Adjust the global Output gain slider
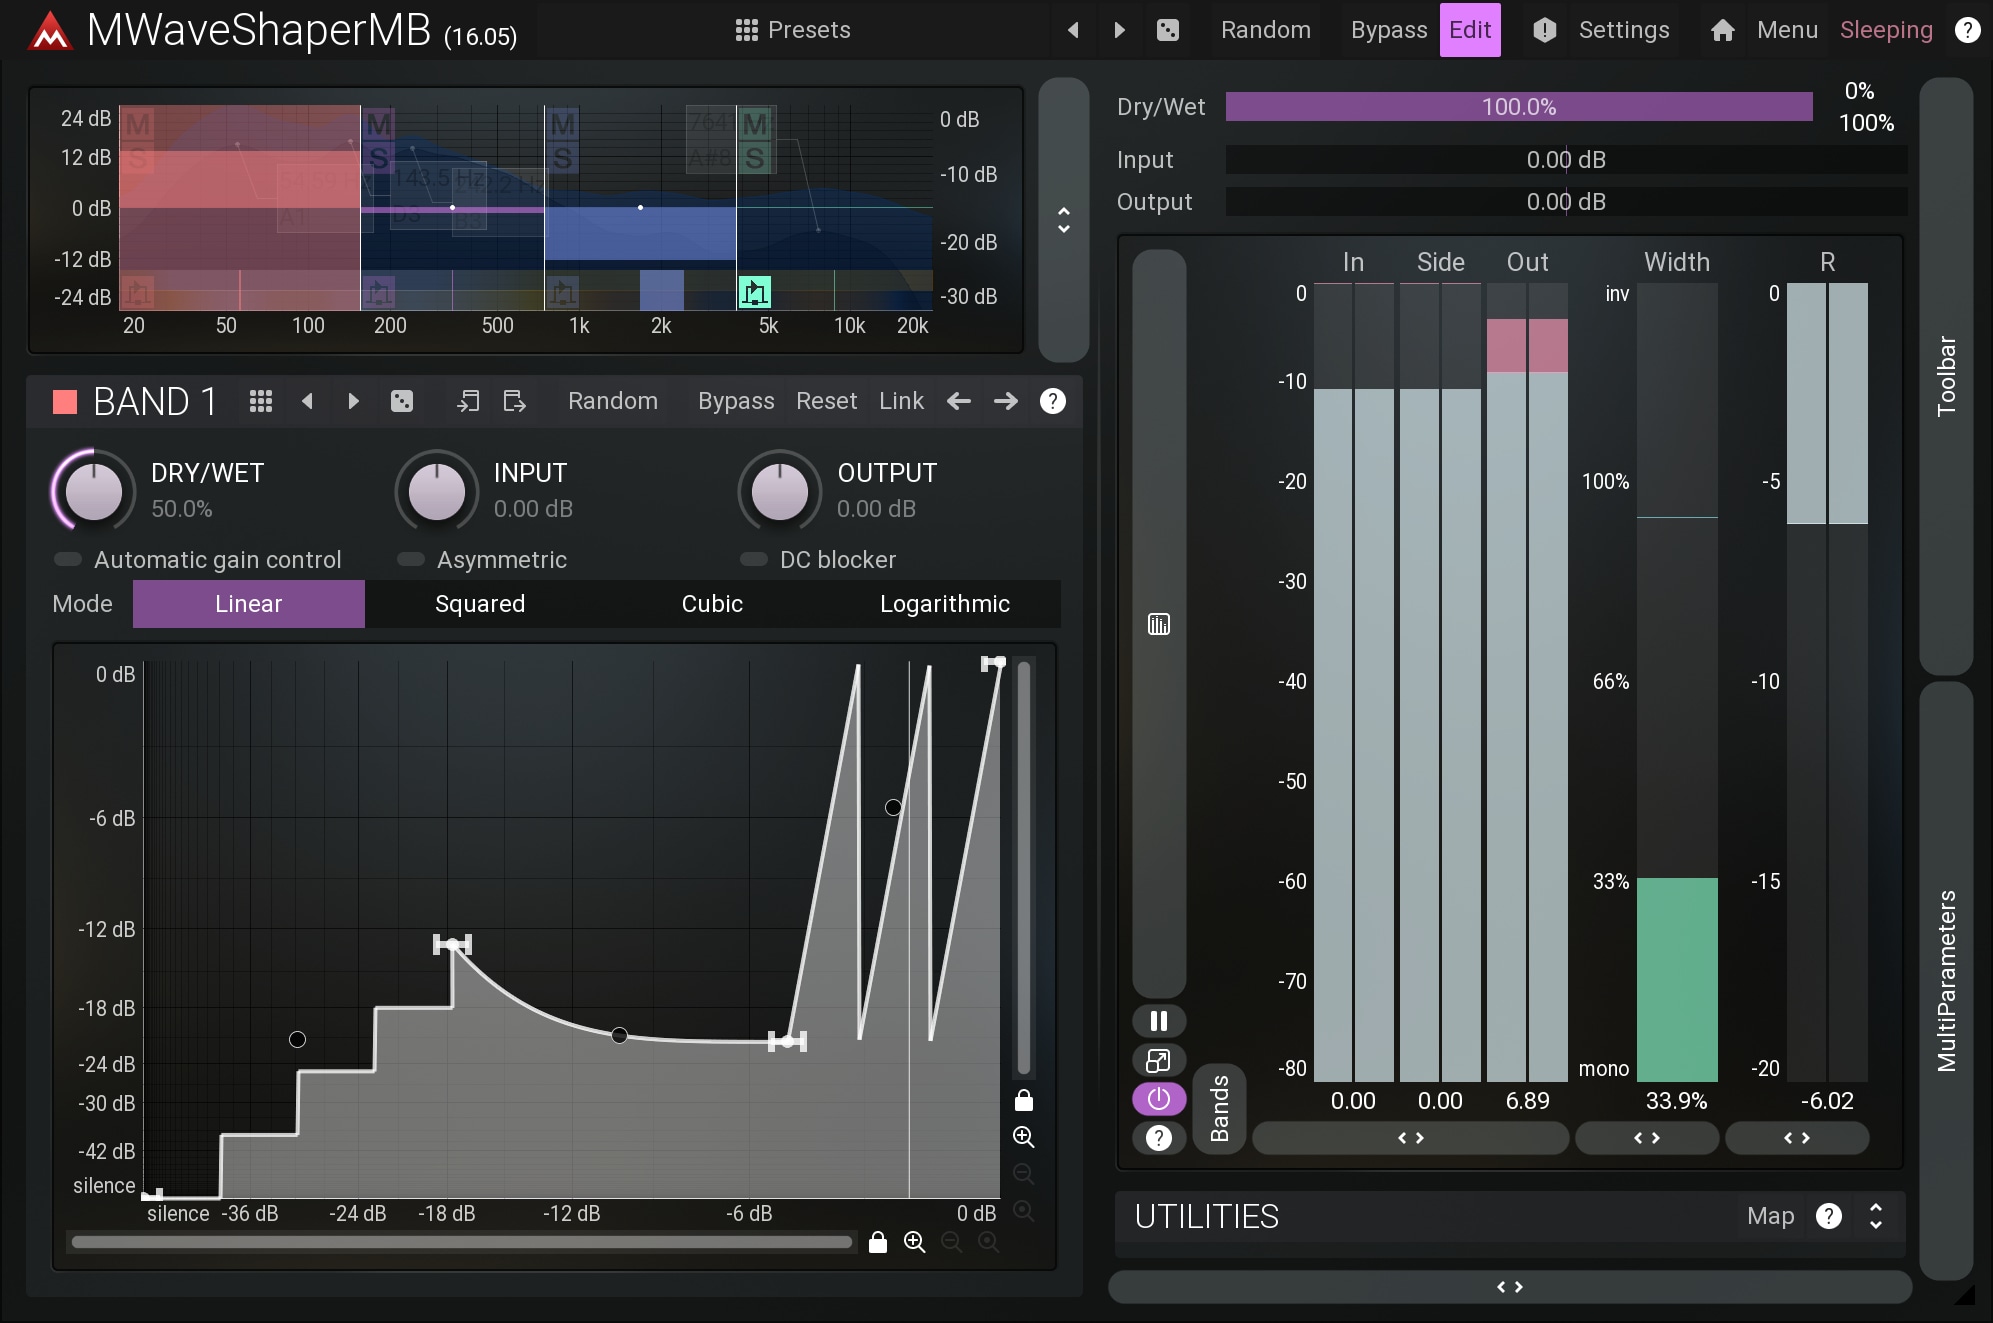The width and height of the screenshot is (1993, 1323). pyautogui.click(x=1566, y=202)
